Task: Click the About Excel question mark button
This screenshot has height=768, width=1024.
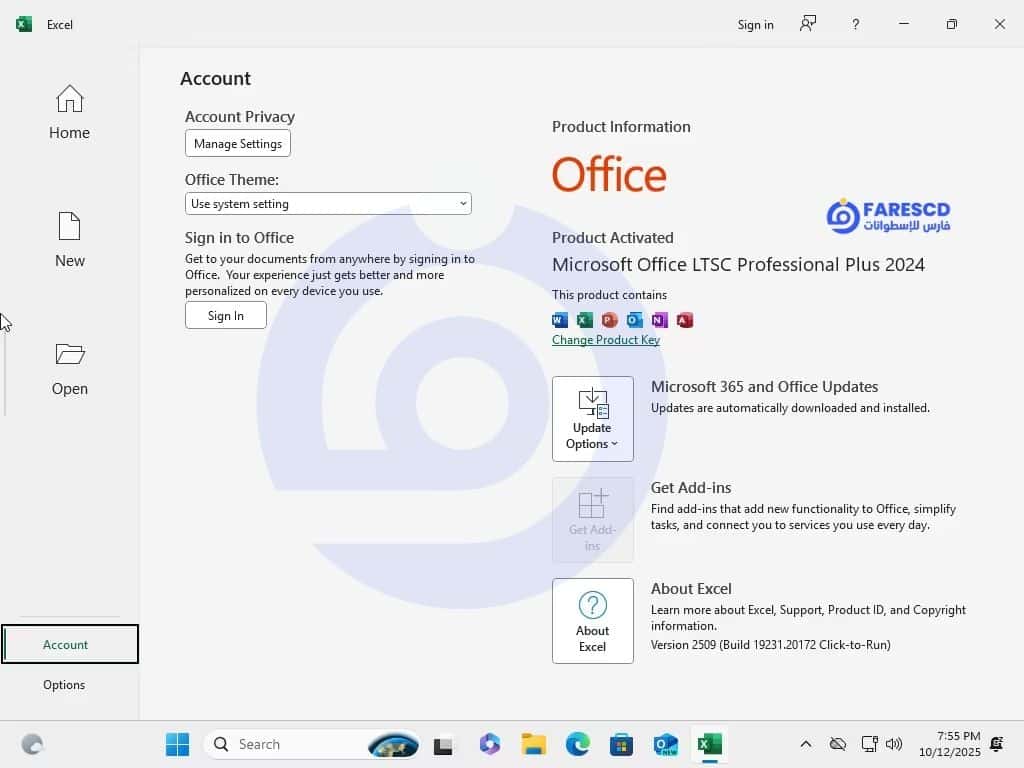Action: (x=592, y=620)
